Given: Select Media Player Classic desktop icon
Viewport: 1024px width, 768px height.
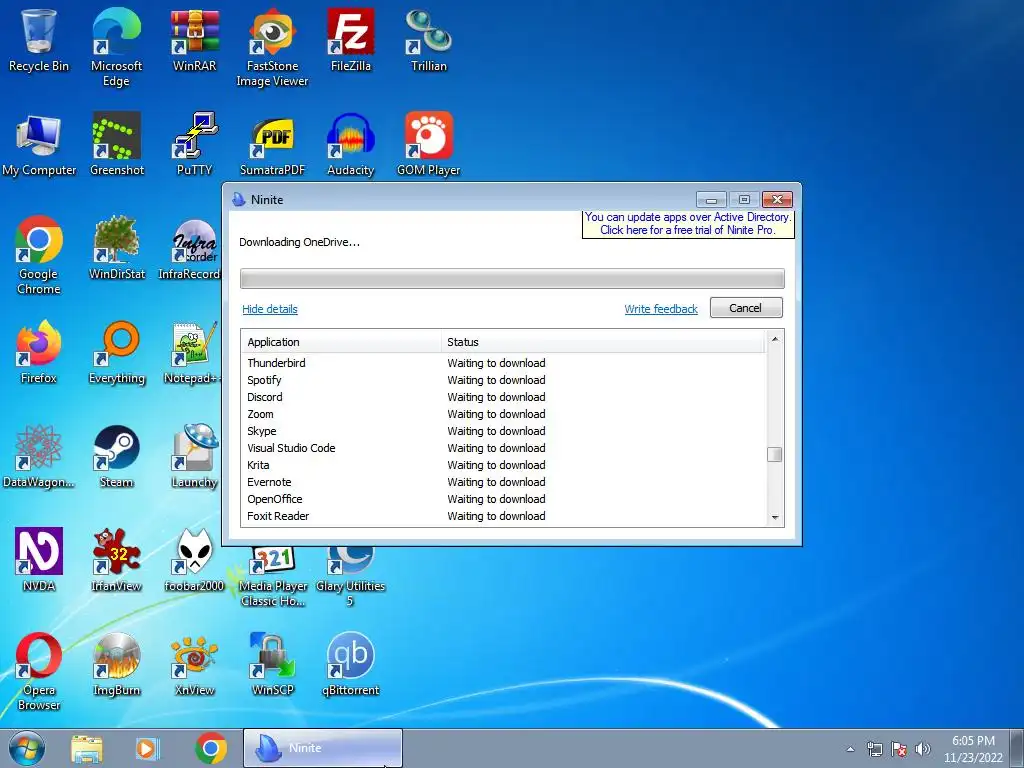Looking at the screenshot, I should click(x=272, y=576).
